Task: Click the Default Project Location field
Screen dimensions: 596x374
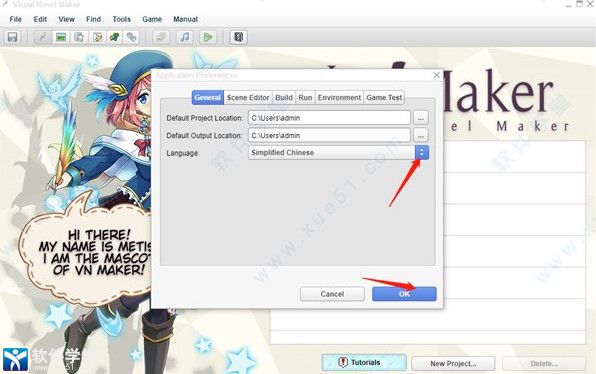Action: point(330,118)
